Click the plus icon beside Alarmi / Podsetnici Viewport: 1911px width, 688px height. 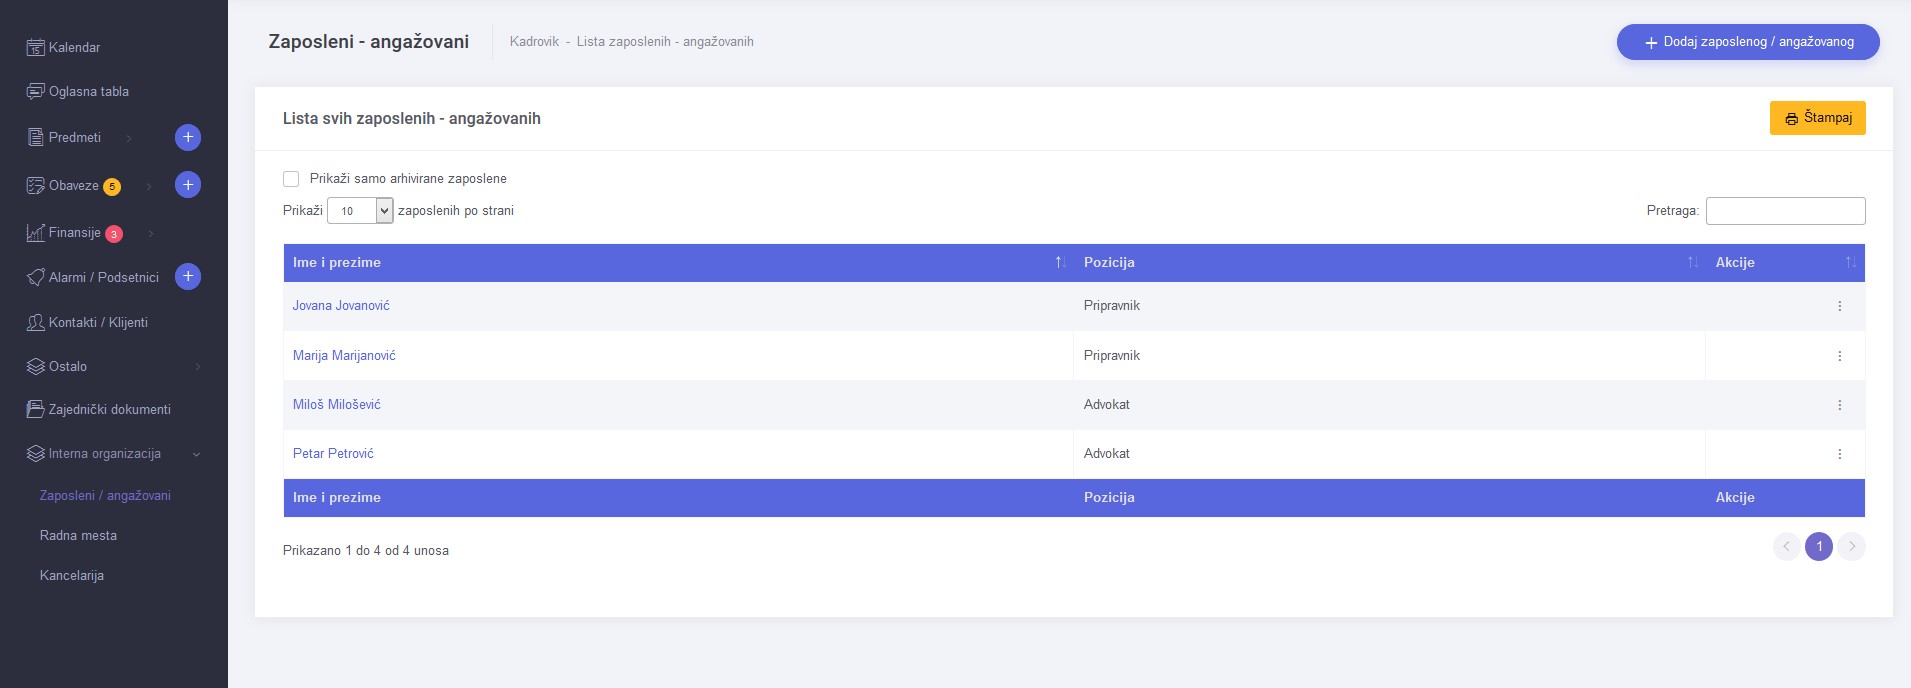(188, 277)
